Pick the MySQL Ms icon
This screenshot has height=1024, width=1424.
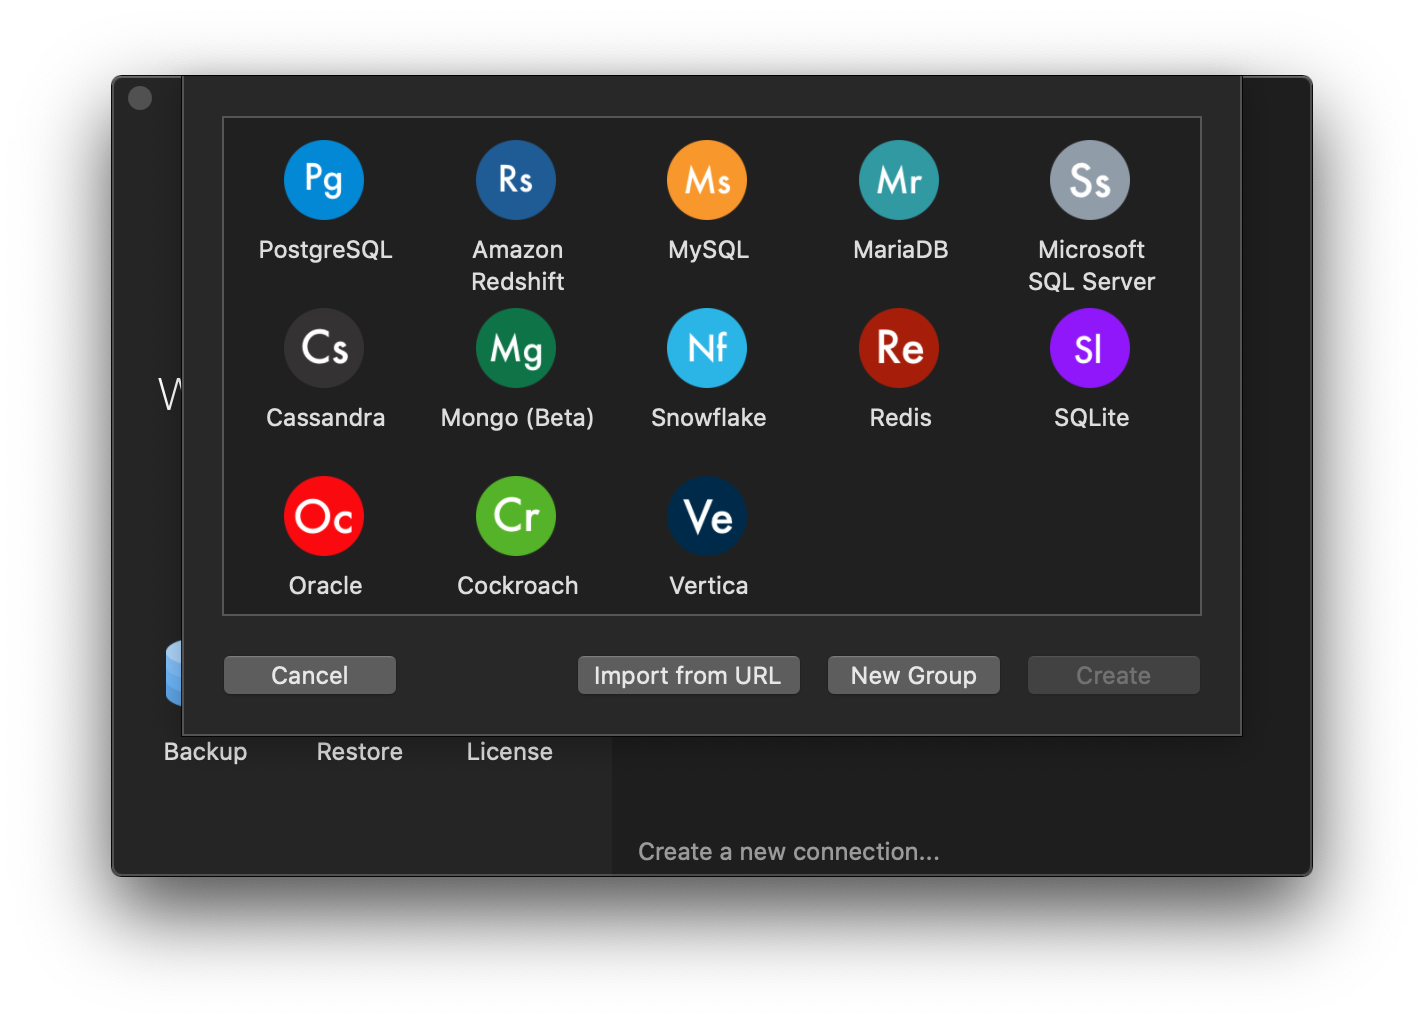pyautogui.click(x=707, y=180)
